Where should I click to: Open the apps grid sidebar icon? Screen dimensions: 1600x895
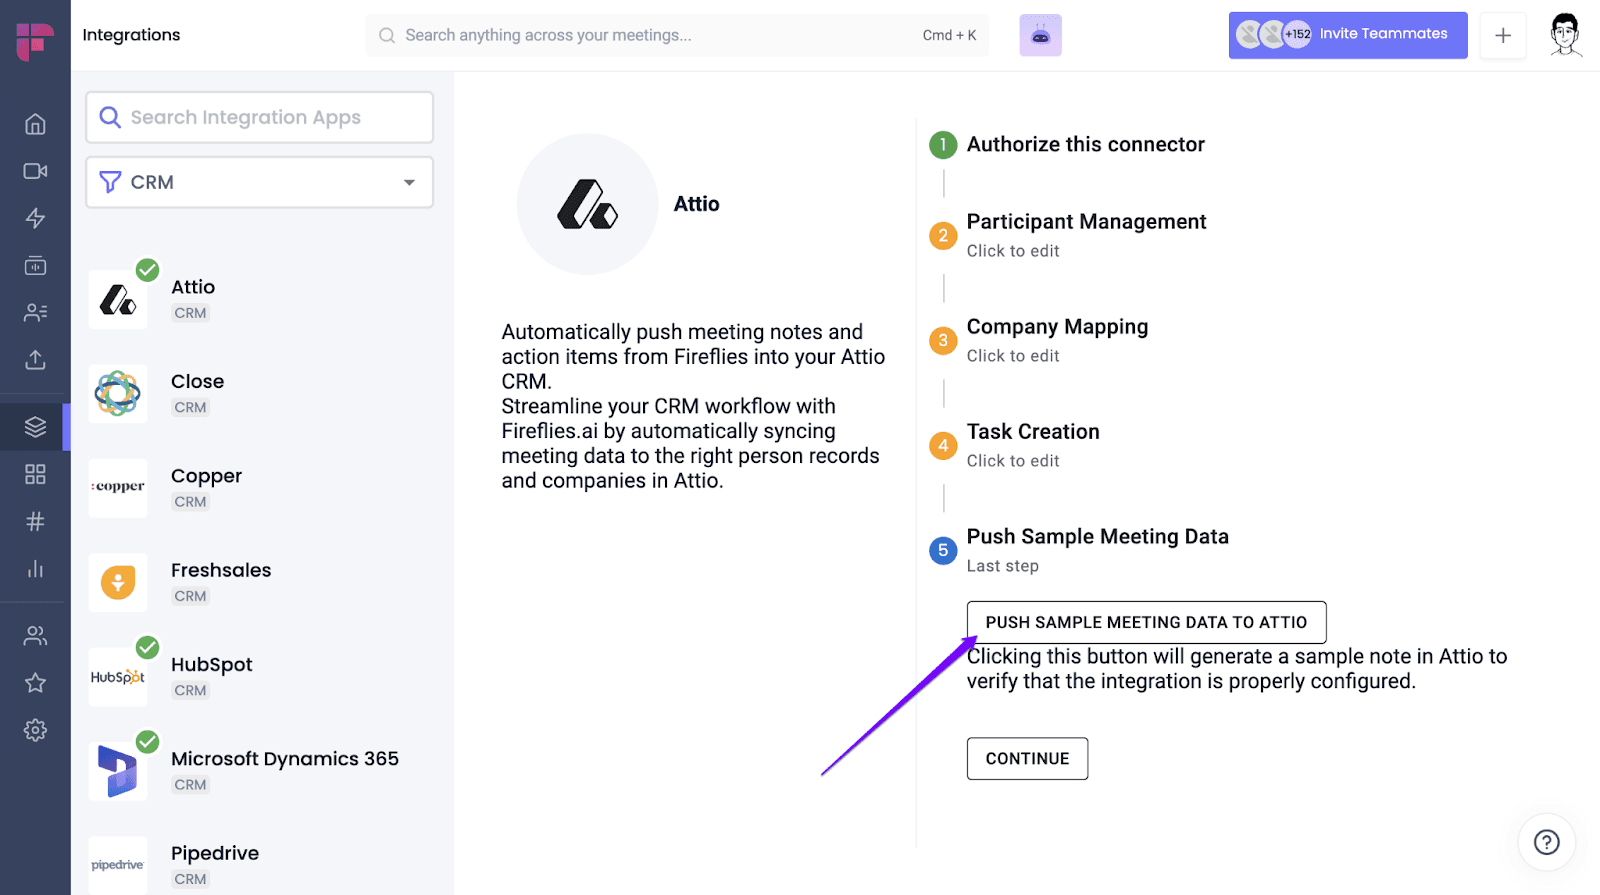pos(35,474)
